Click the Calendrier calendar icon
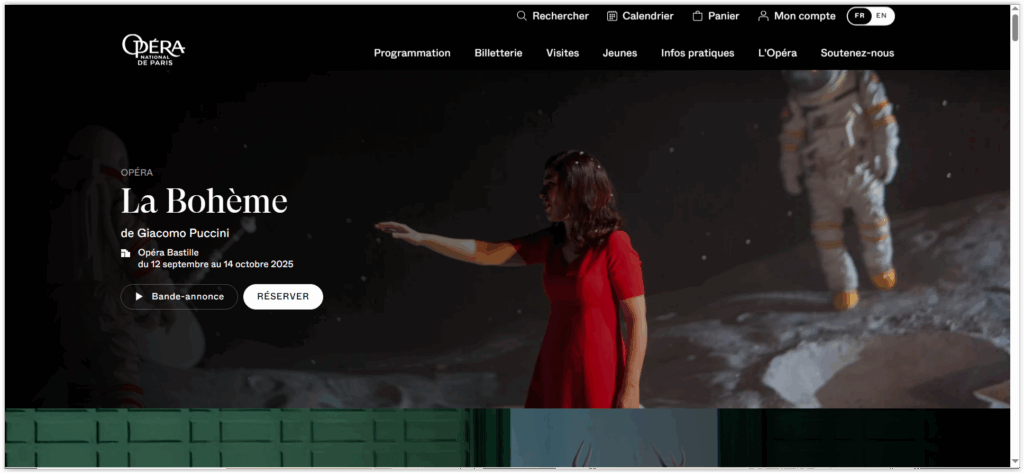Screen dimensions: 1024x473 pos(612,16)
